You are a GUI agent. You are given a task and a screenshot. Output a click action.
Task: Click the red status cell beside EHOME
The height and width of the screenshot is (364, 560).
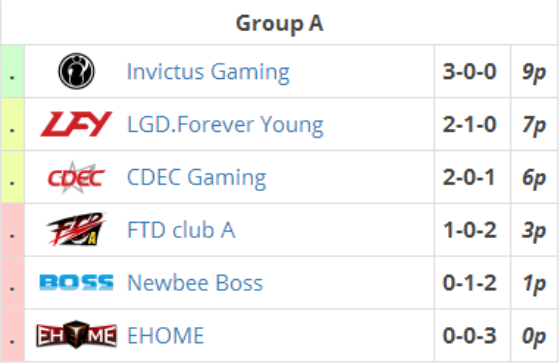pyautogui.click(x=12, y=336)
